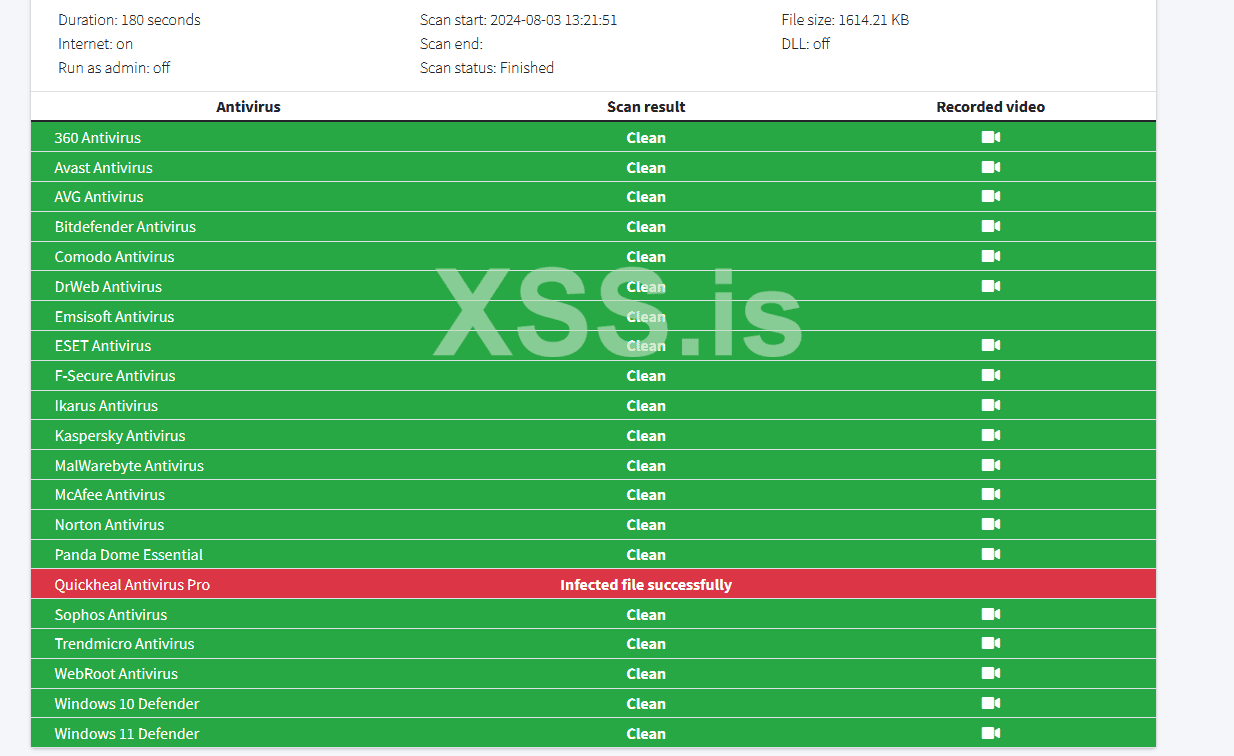Screen dimensions: 1234x756
Task: Open Avast Antivirus recorded video
Action: [x=990, y=167]
